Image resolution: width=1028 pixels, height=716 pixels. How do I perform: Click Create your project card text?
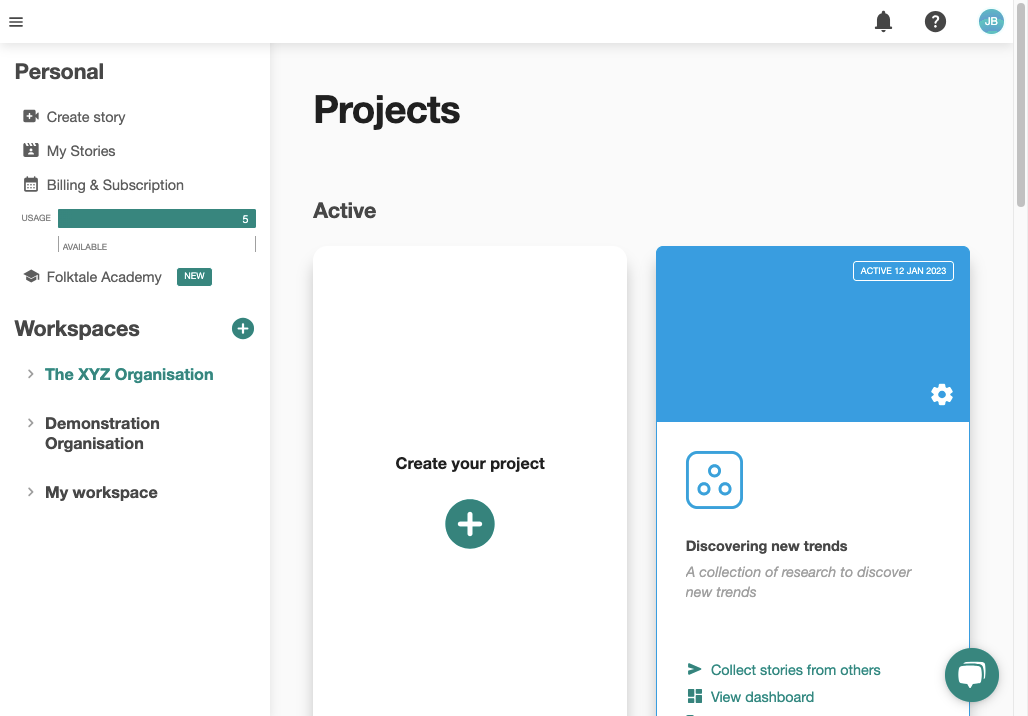469,464
